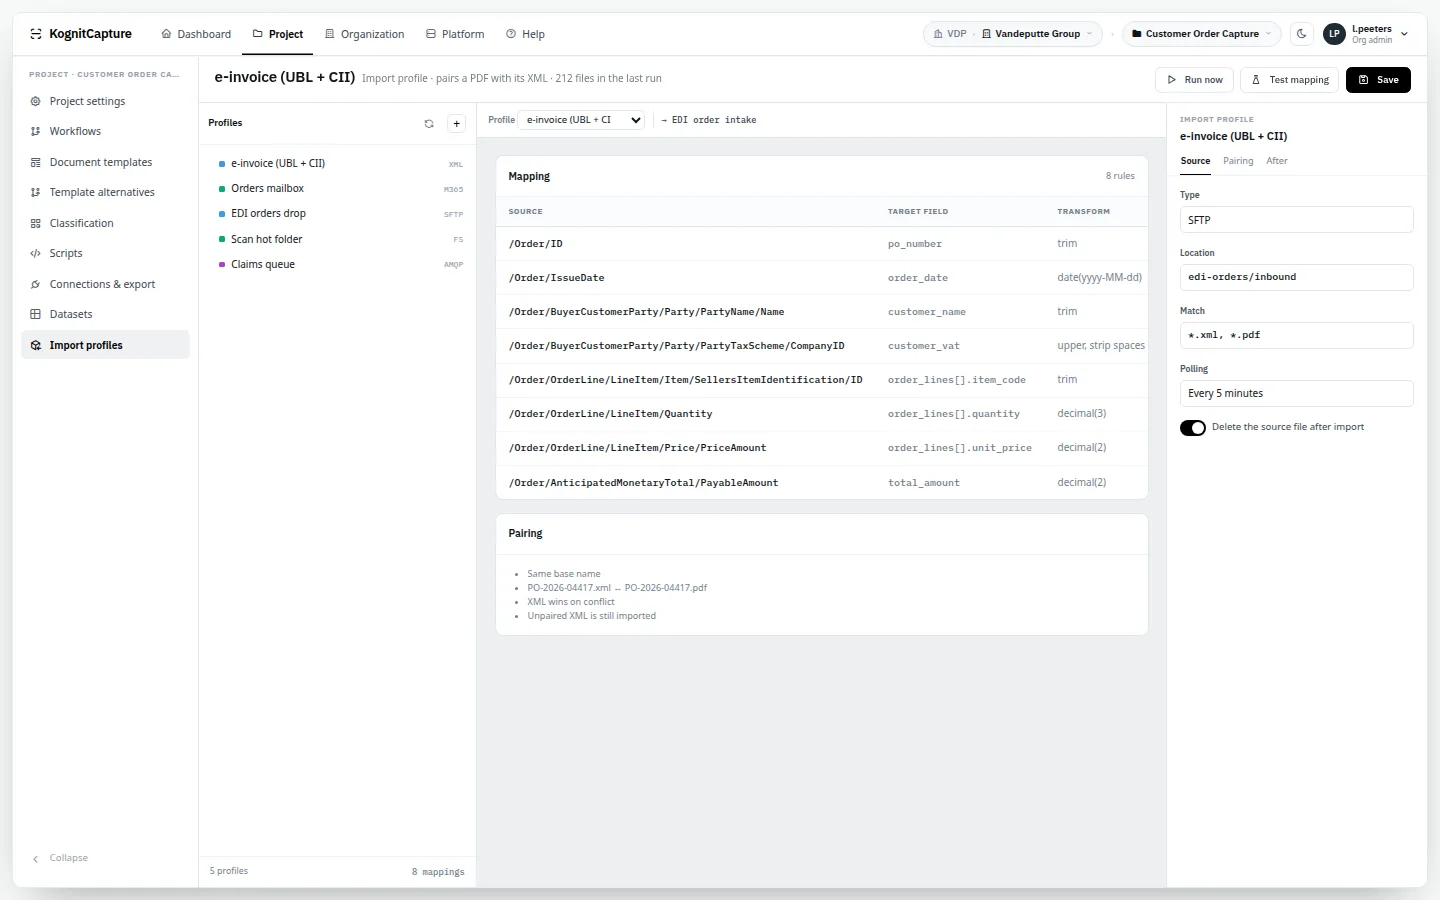Viewport: 1440px width, 900px height.
Task: Open Datasets in sidebar
Action: (105, 314)
